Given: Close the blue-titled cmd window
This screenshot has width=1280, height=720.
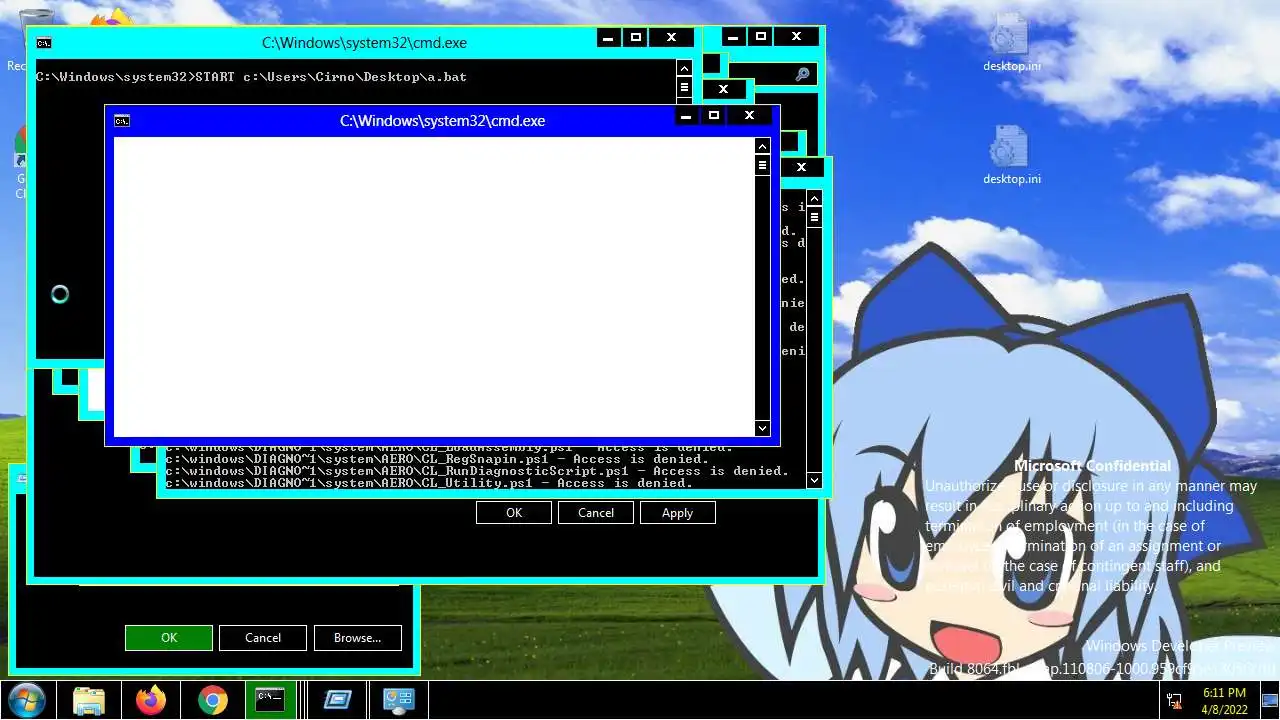Looking at the screenshot, I should coord(749,116).
